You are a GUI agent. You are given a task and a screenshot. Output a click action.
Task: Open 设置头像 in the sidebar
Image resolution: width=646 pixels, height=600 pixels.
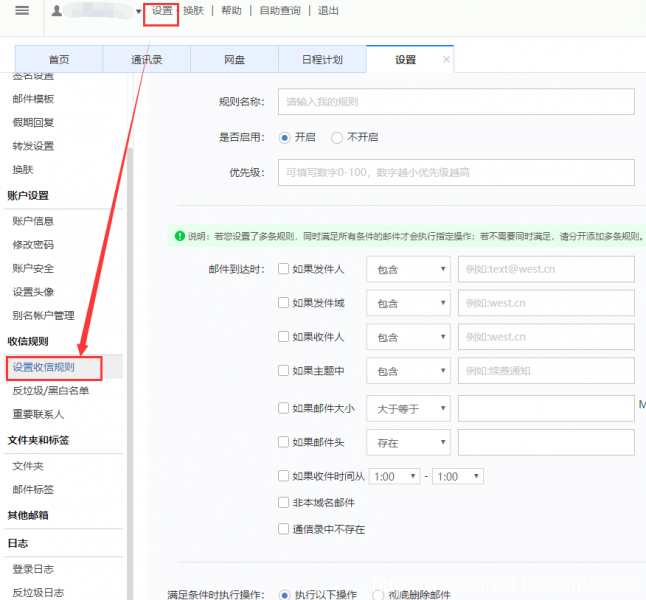(33, 292)
